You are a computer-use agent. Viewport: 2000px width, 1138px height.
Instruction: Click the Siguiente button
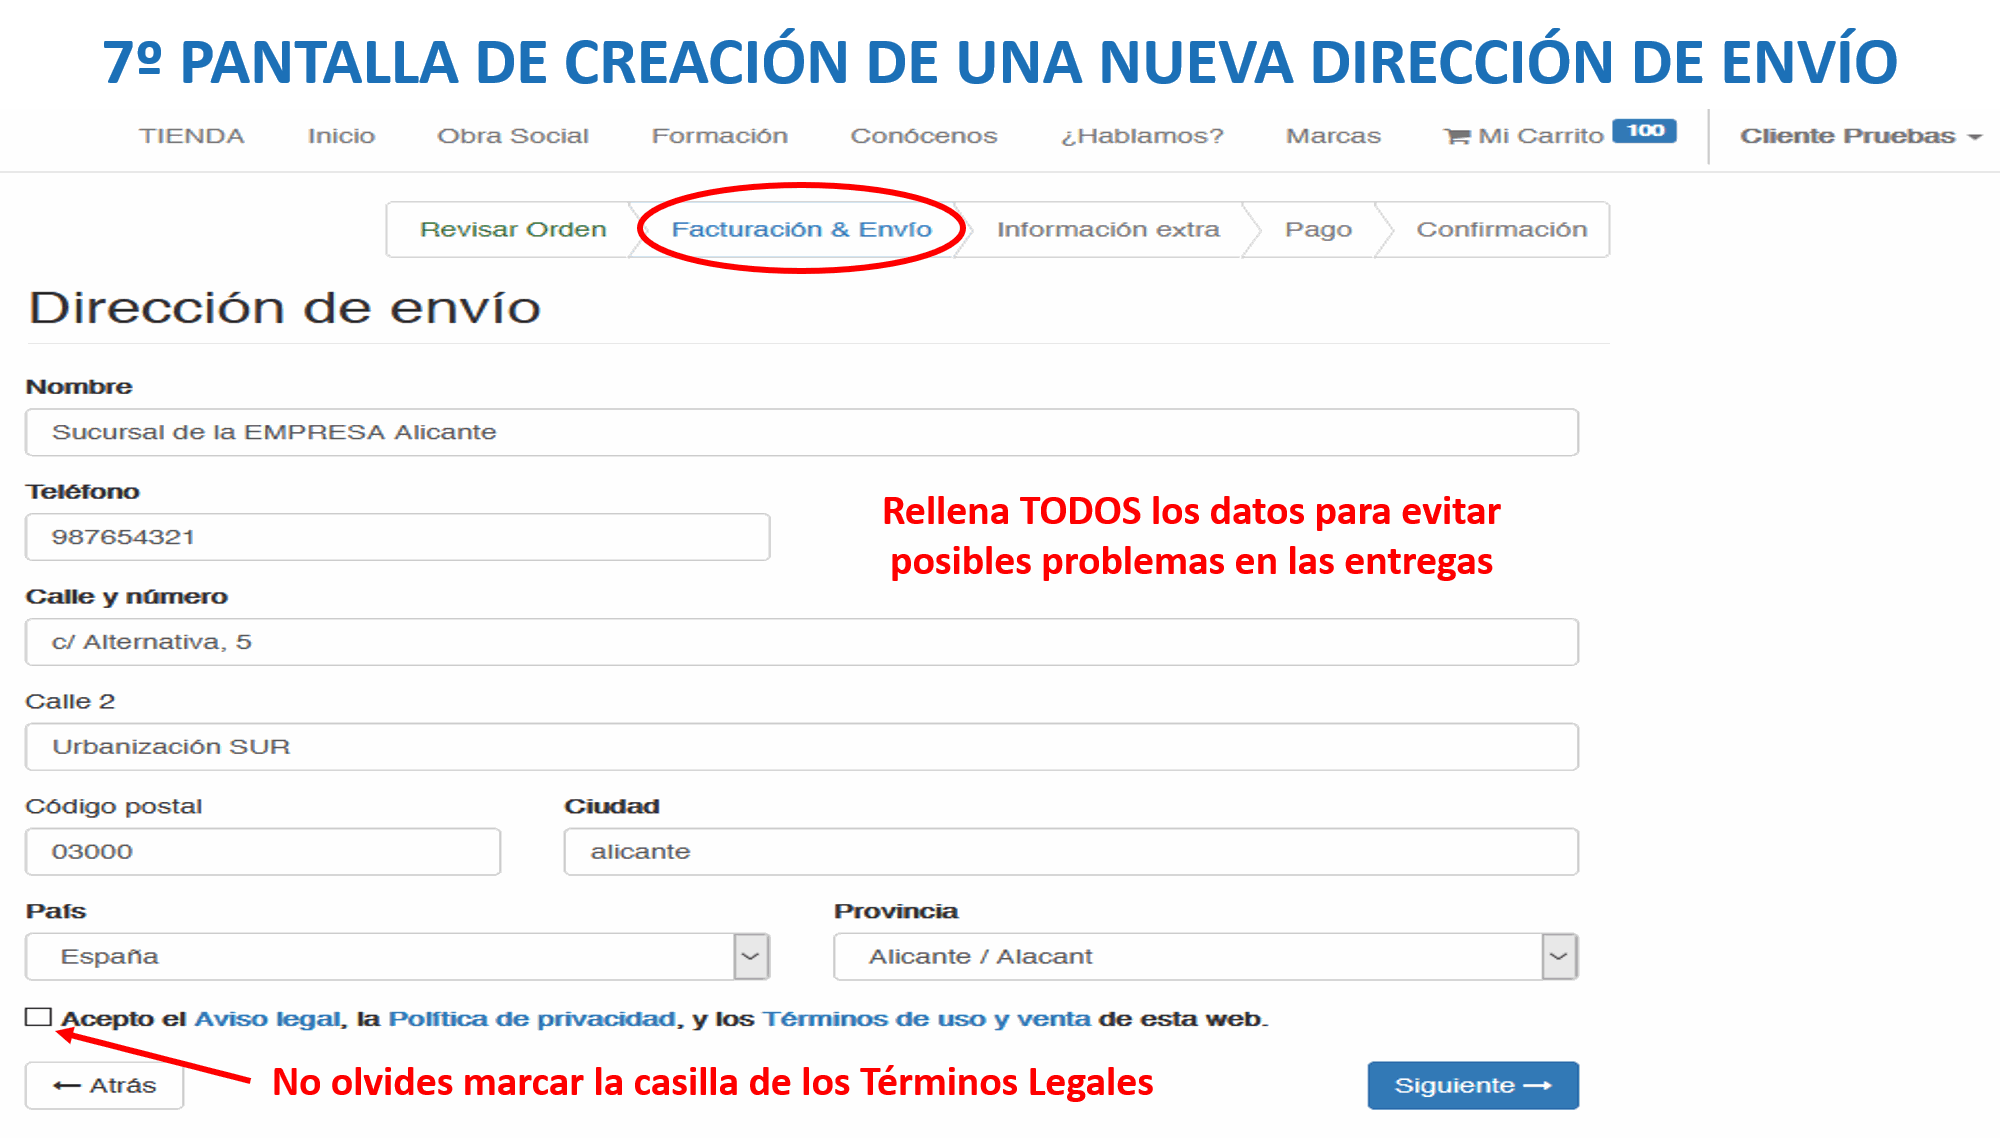[x=1472, y=1085]
